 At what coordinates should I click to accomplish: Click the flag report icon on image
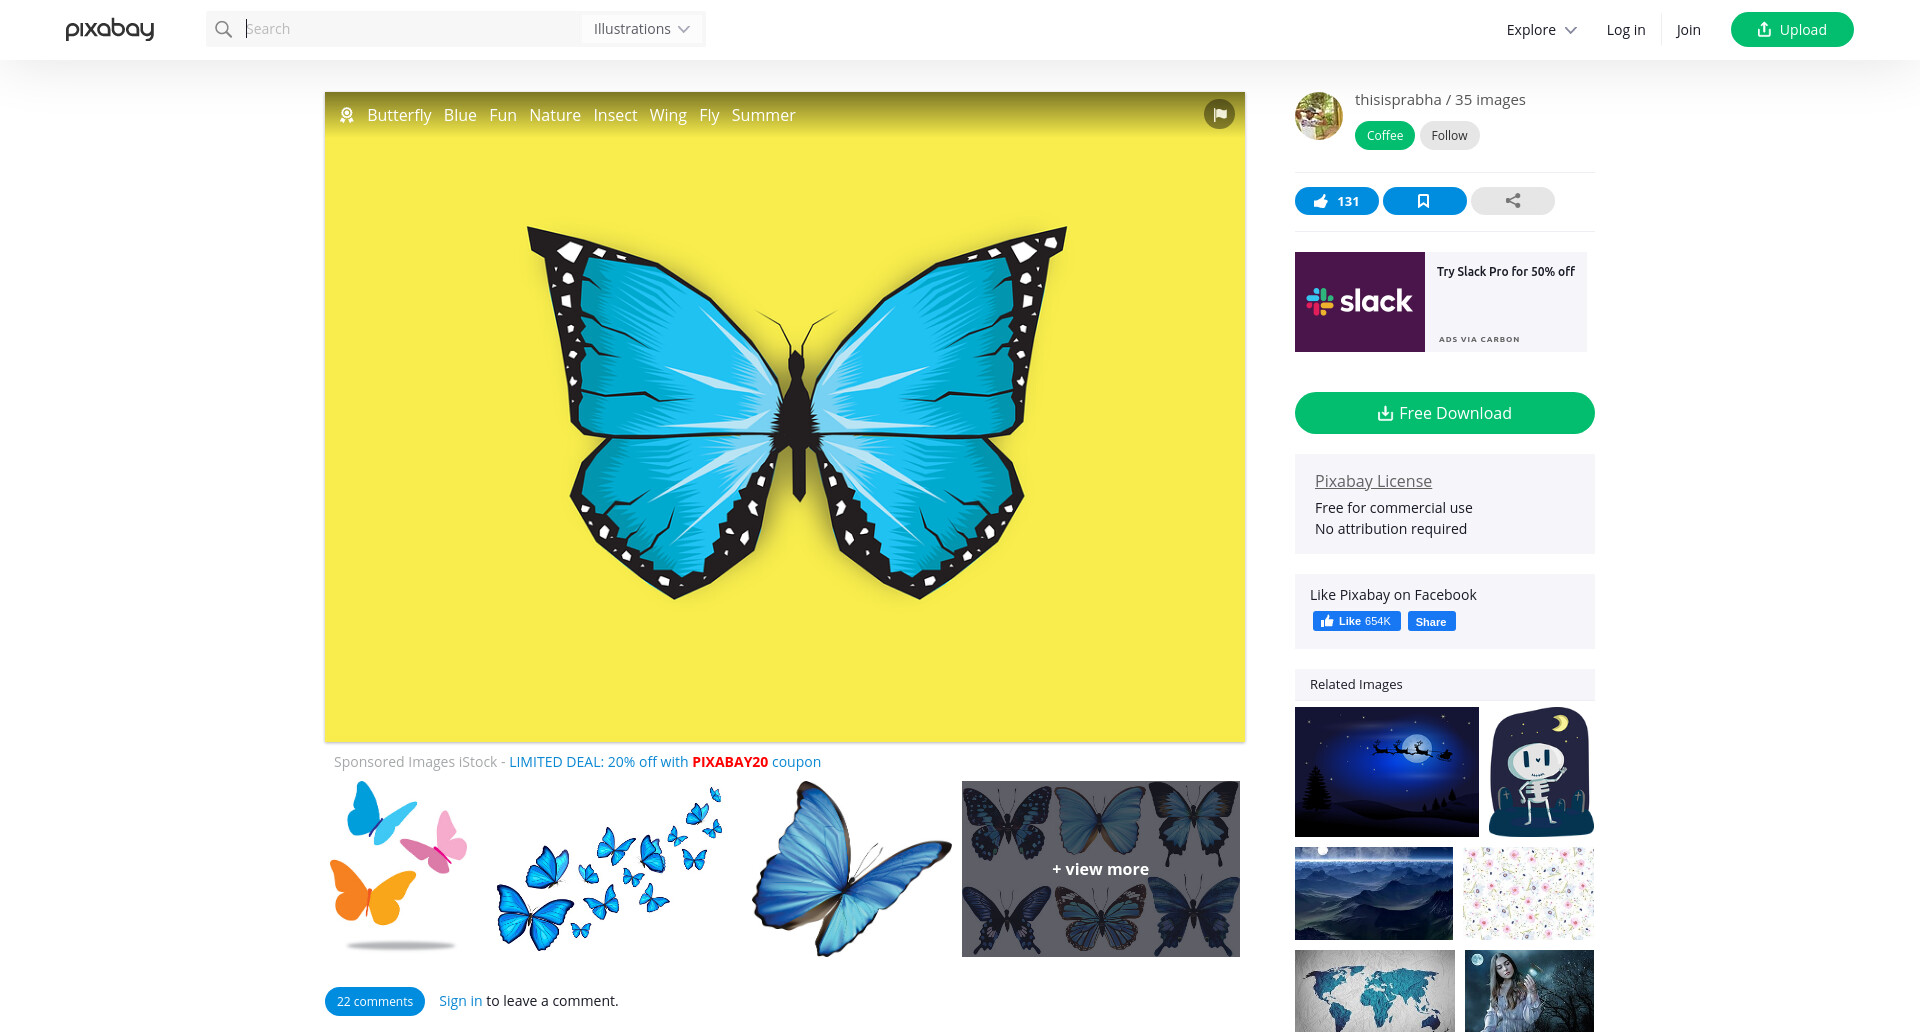pyautogui.click(x=1219, y=114)
